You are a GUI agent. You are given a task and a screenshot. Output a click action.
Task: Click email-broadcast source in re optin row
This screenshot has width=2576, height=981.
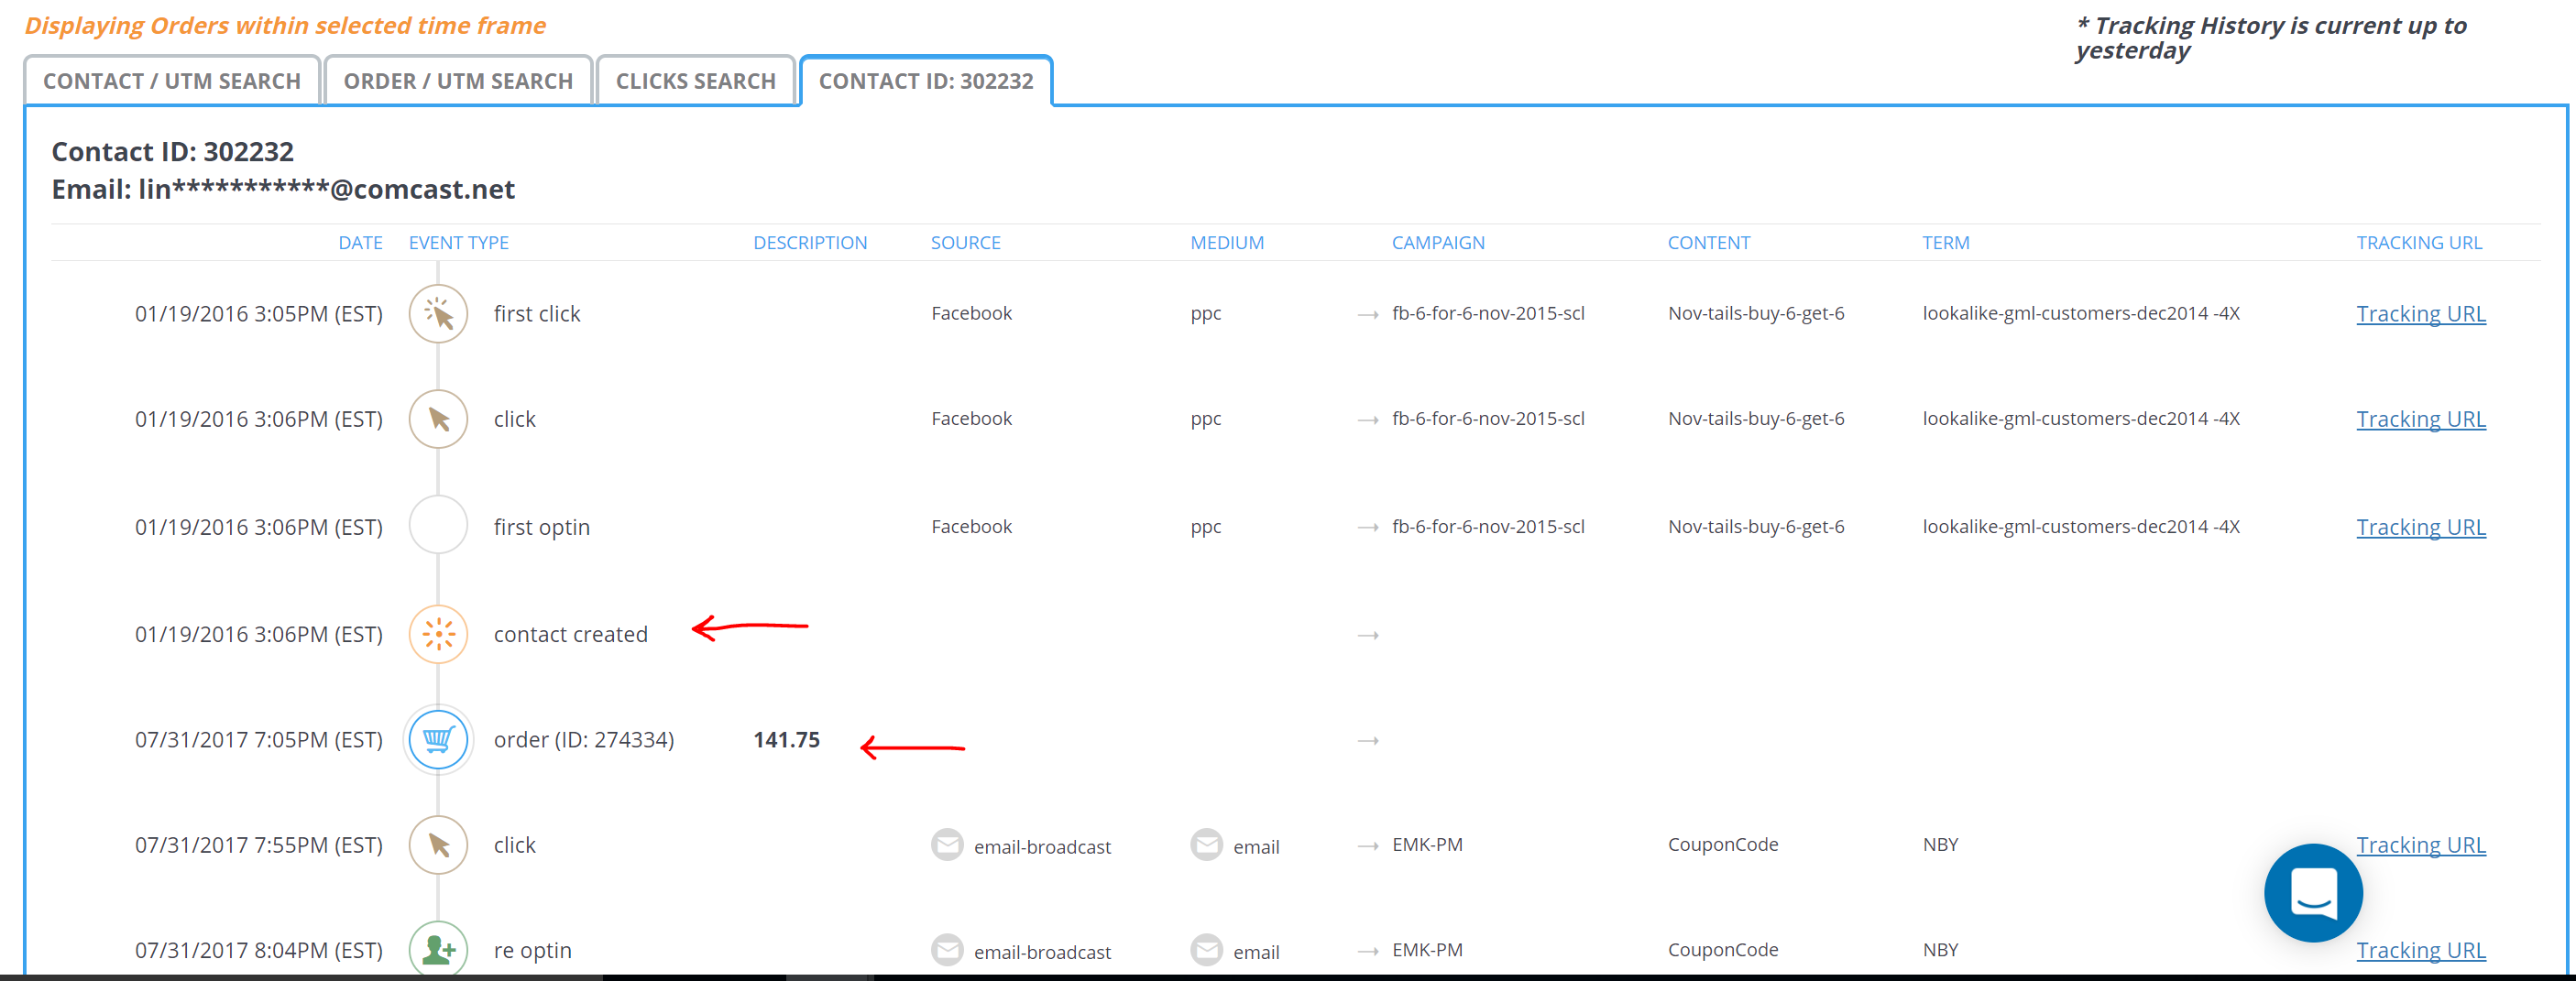coord(1042,952)
